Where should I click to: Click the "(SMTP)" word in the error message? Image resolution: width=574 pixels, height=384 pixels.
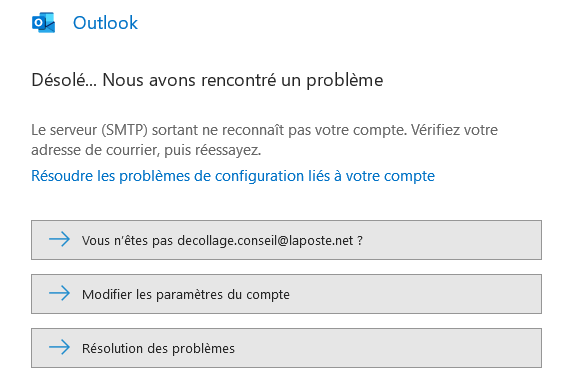(x=124, y=130)
